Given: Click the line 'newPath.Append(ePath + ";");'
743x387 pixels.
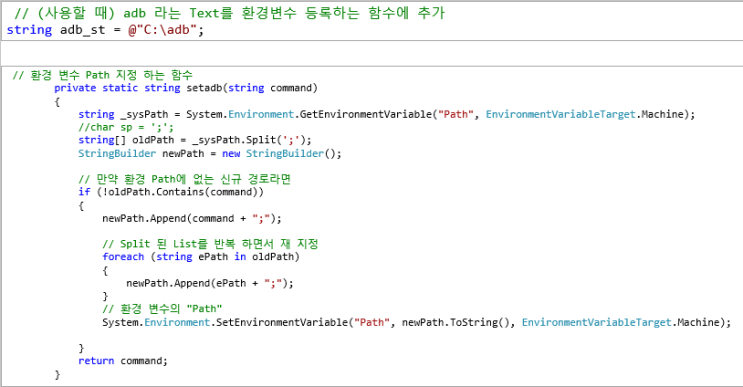Looking at the screenshot, I should 210,283.
